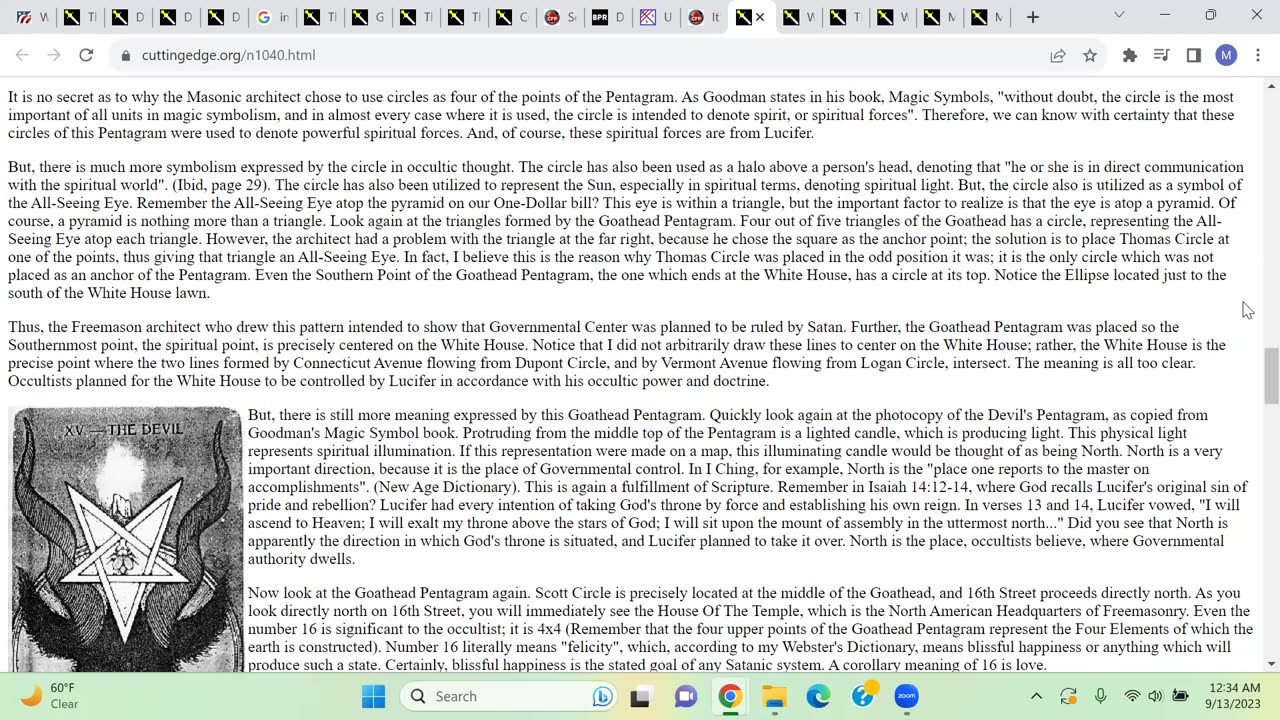Click the sync update tray icon
The height and width of the screenshot is (720, 1280).
tap(1068, 696)
